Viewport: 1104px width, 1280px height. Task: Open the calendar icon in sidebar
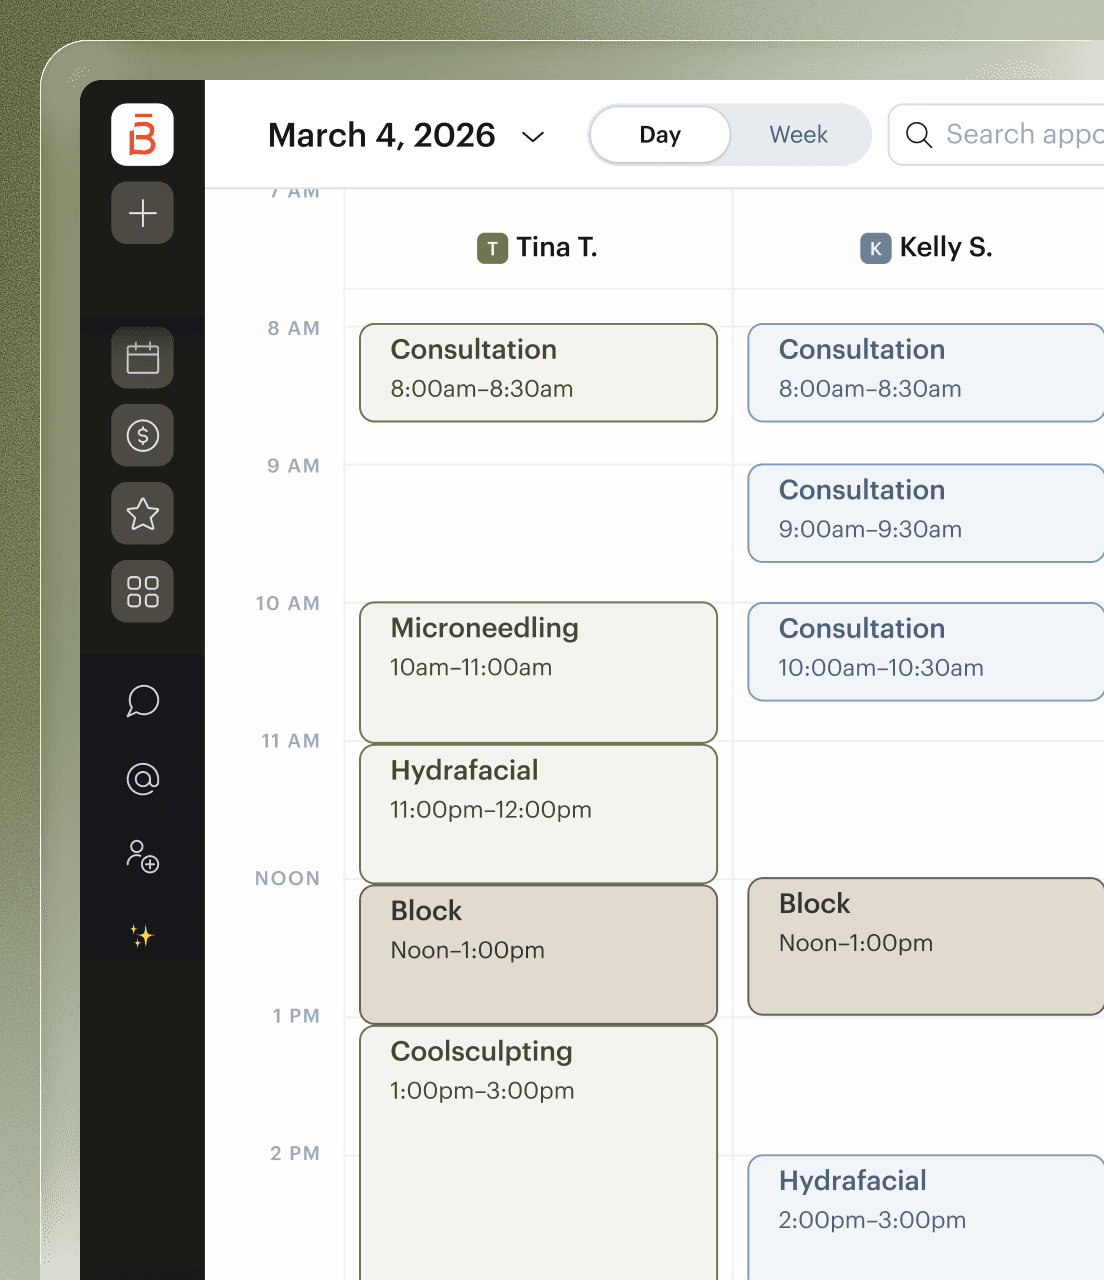142,358
